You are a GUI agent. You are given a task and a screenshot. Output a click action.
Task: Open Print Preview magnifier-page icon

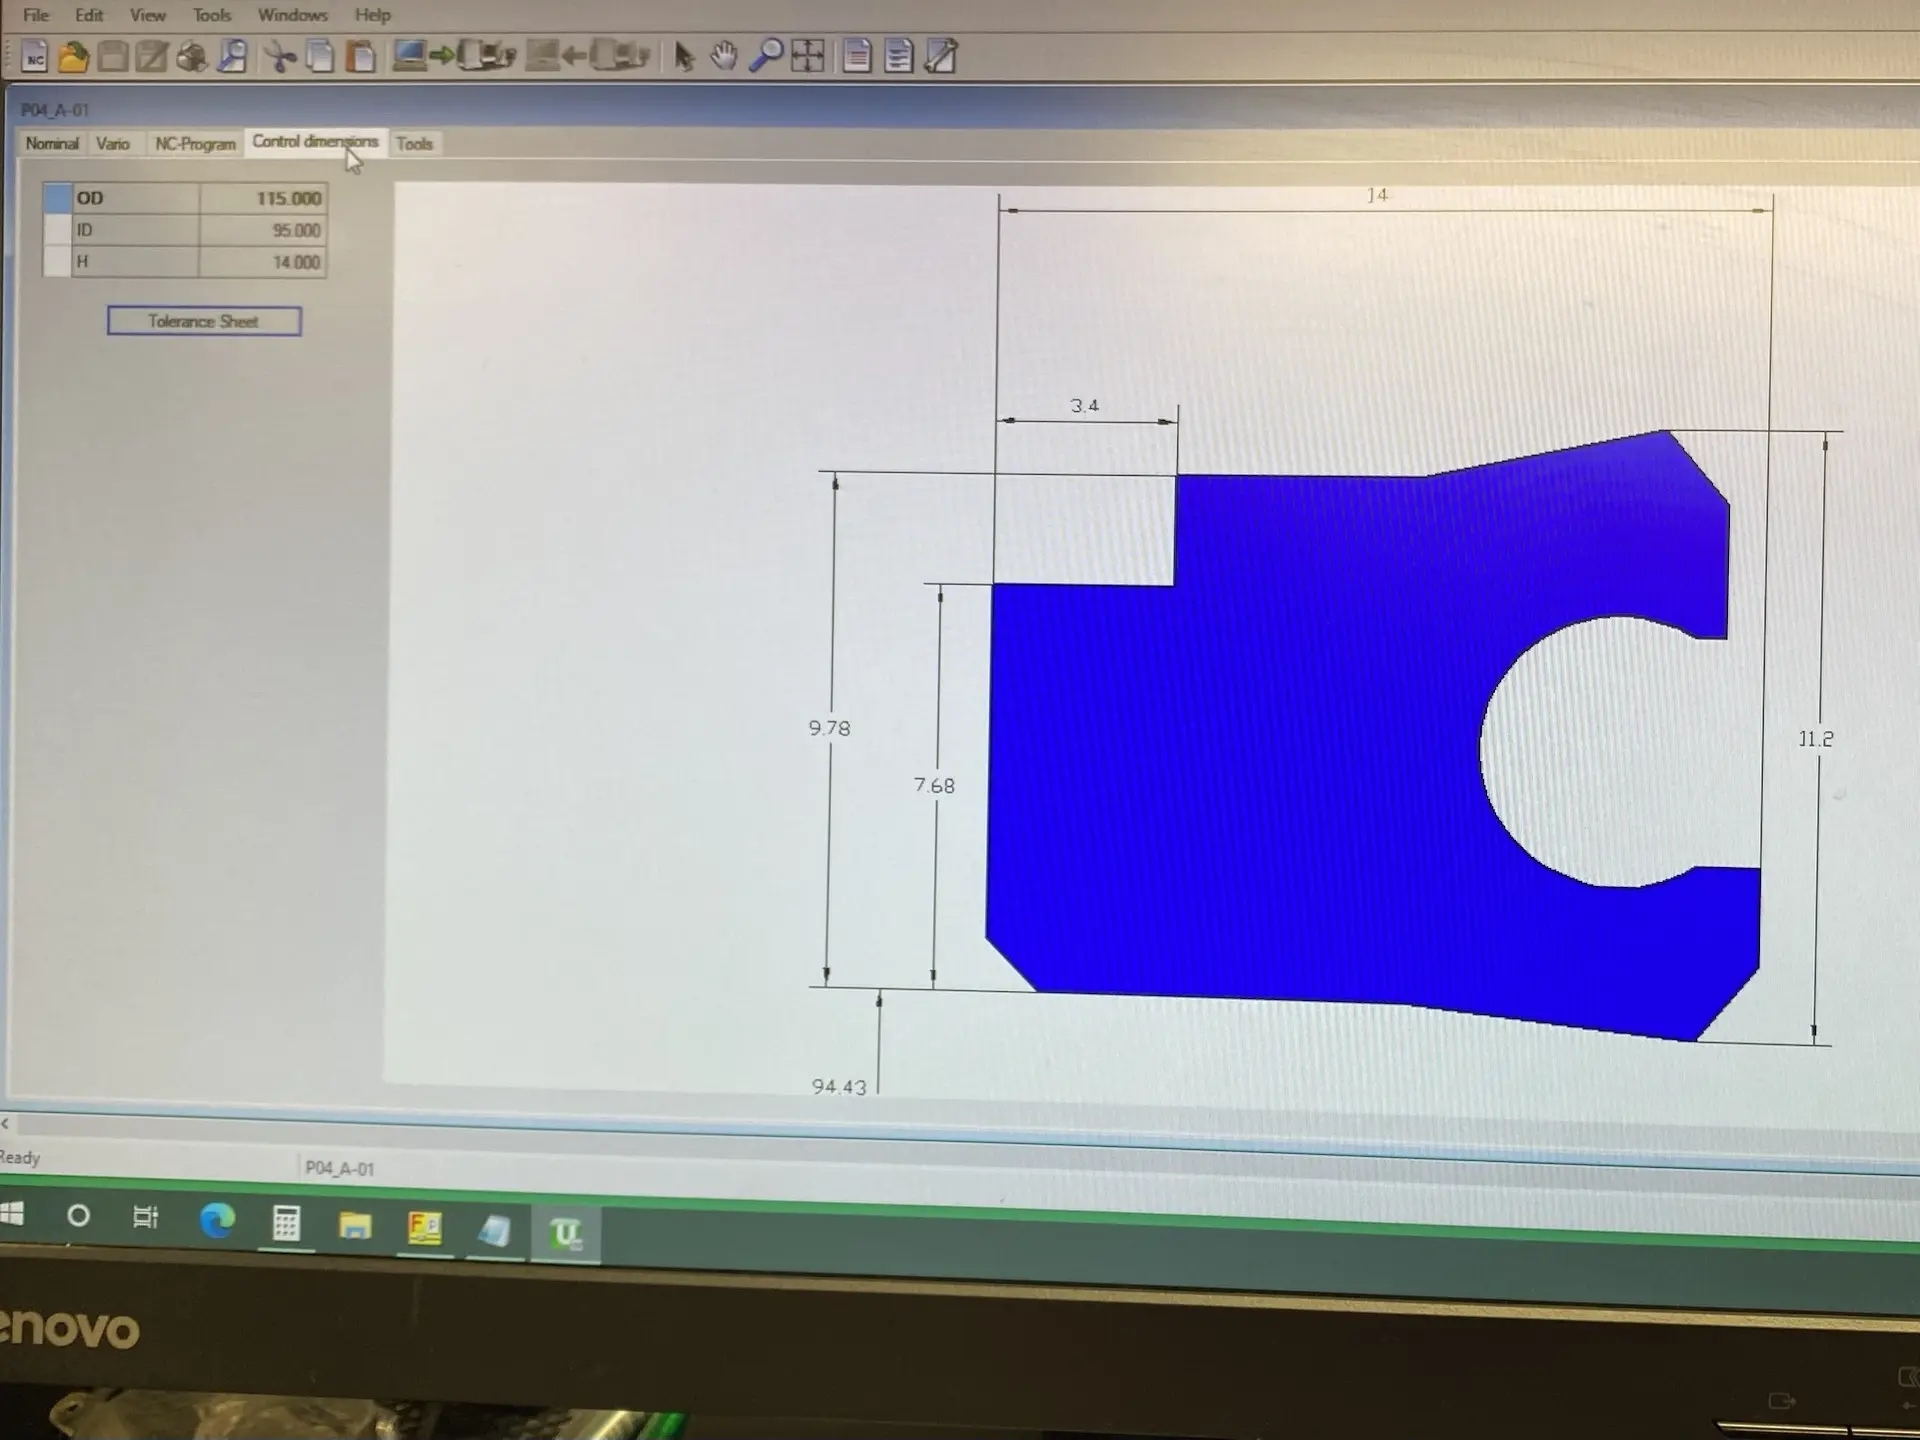[232, 57]
